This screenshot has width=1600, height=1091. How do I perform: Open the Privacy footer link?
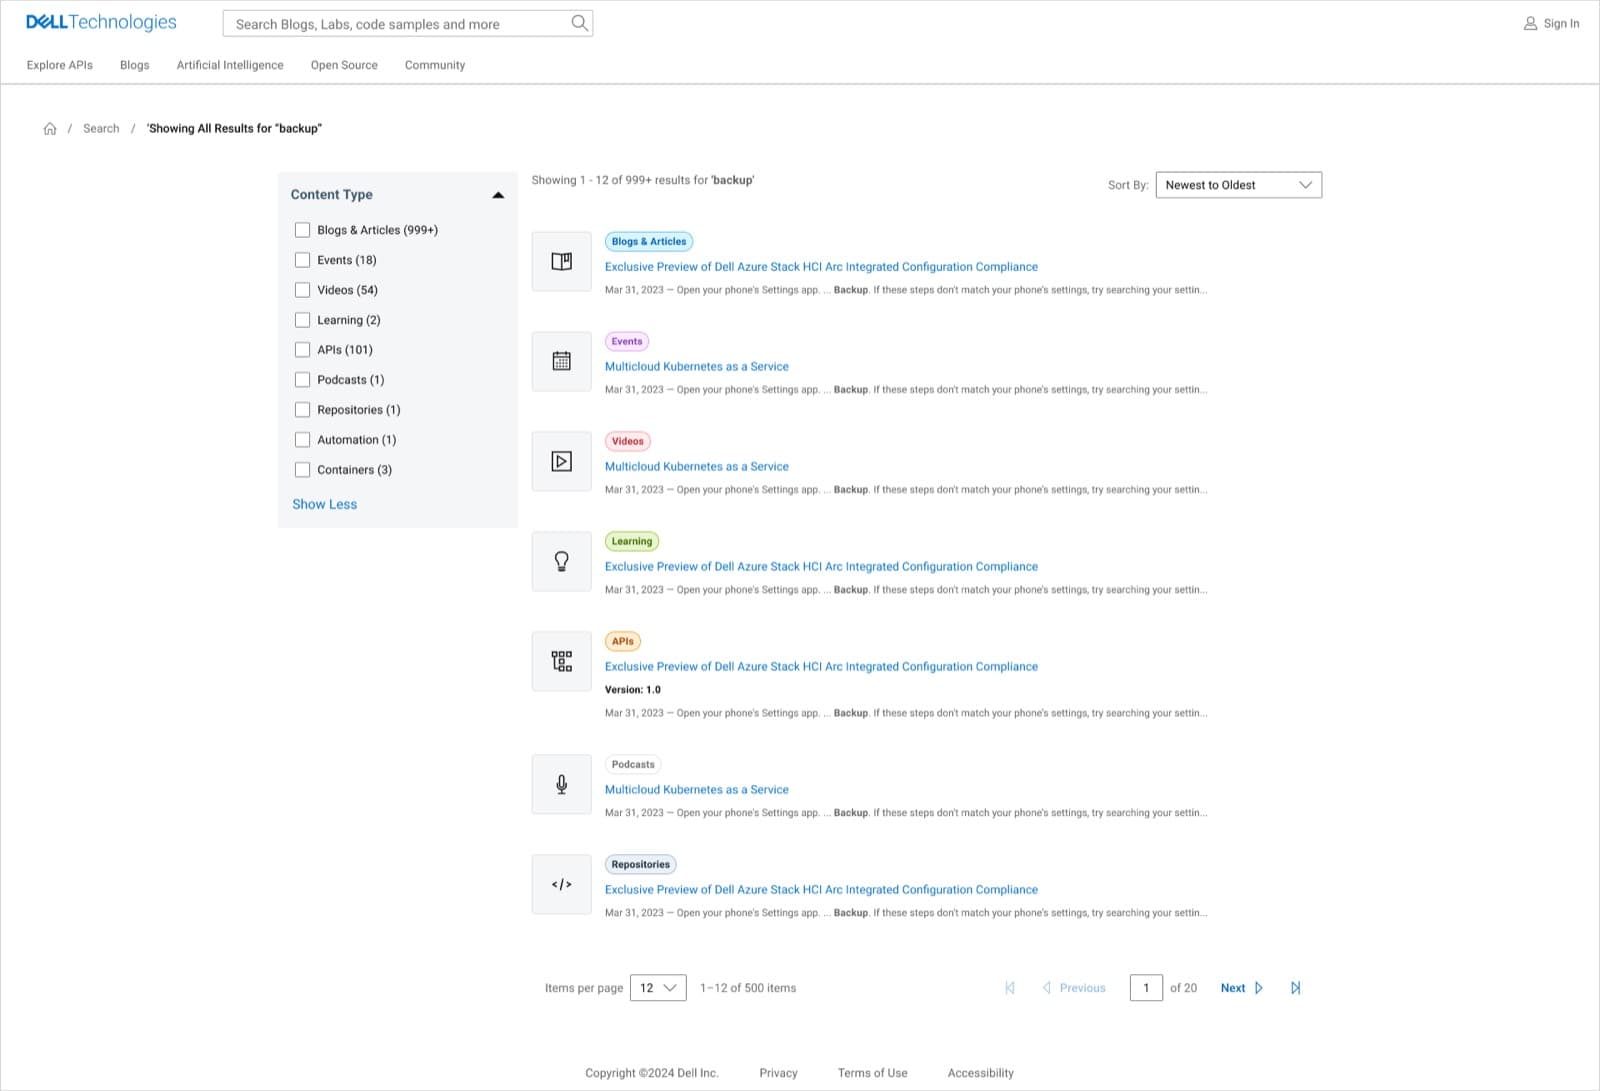pyautogui.click(x=778, y=1073)
